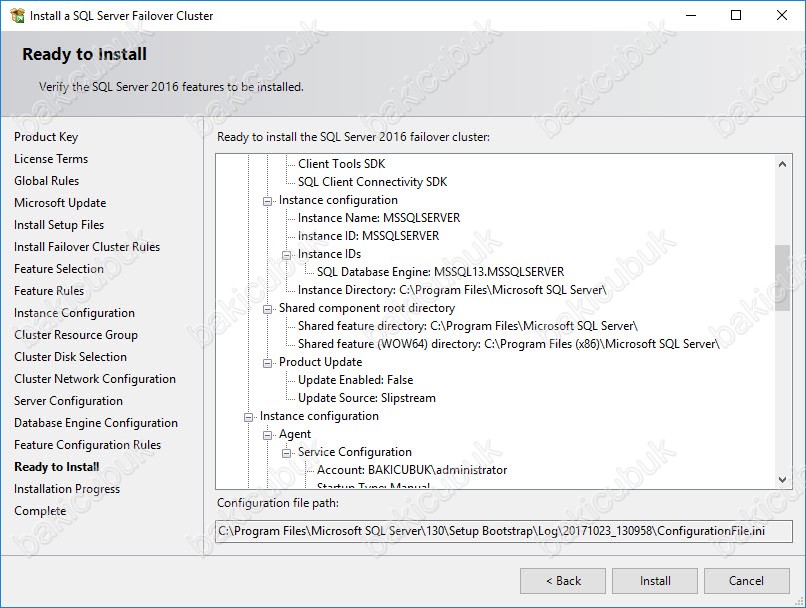Open the Install Setup Files step
The height and width of the screenshot is (608, 806).
point(59,225)
